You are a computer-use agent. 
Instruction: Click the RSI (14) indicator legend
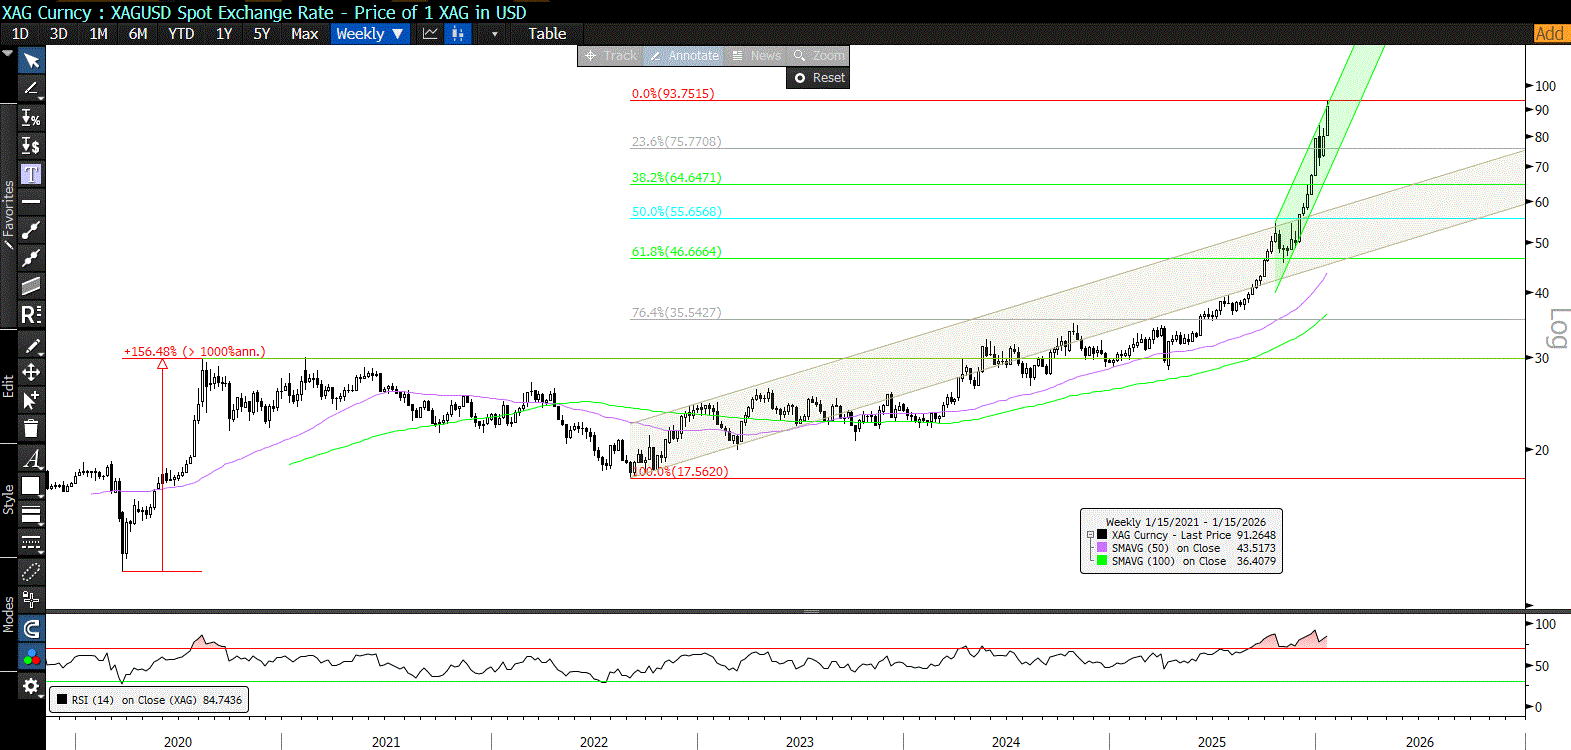[x=148, y=700]
